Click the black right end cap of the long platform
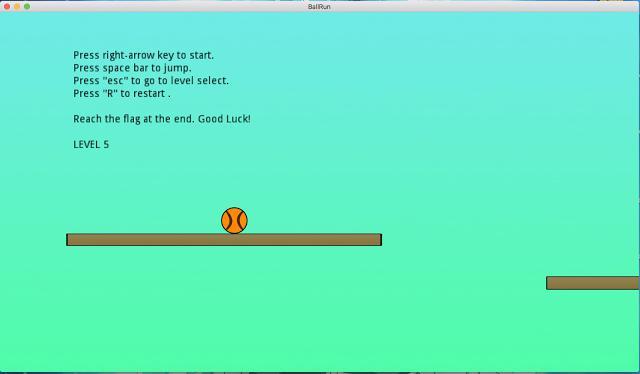 click(x=381, y=240)
